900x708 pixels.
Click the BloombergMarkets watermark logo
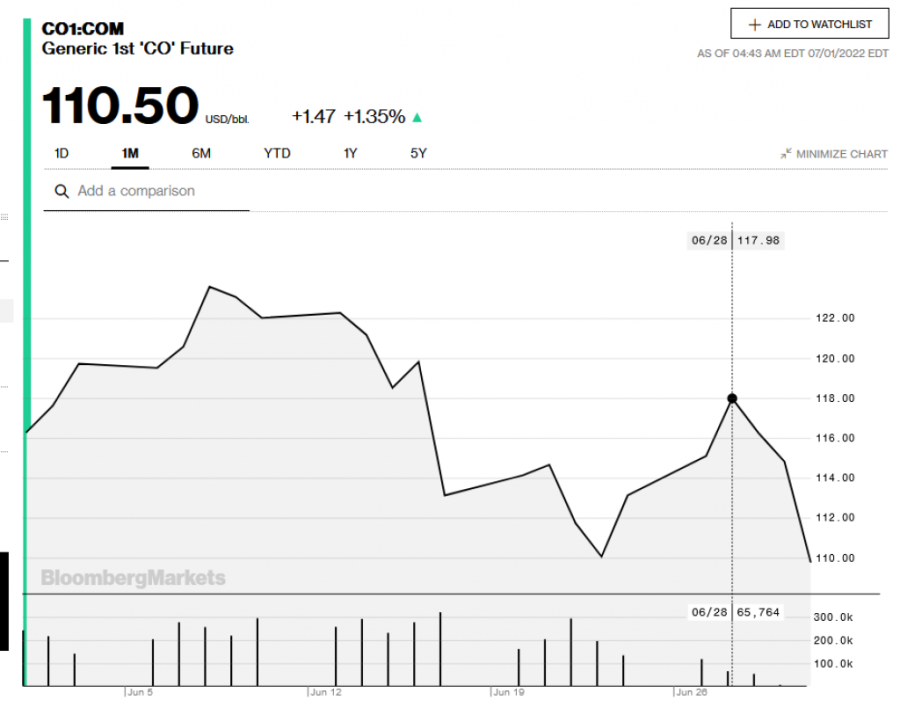[133, 578]
